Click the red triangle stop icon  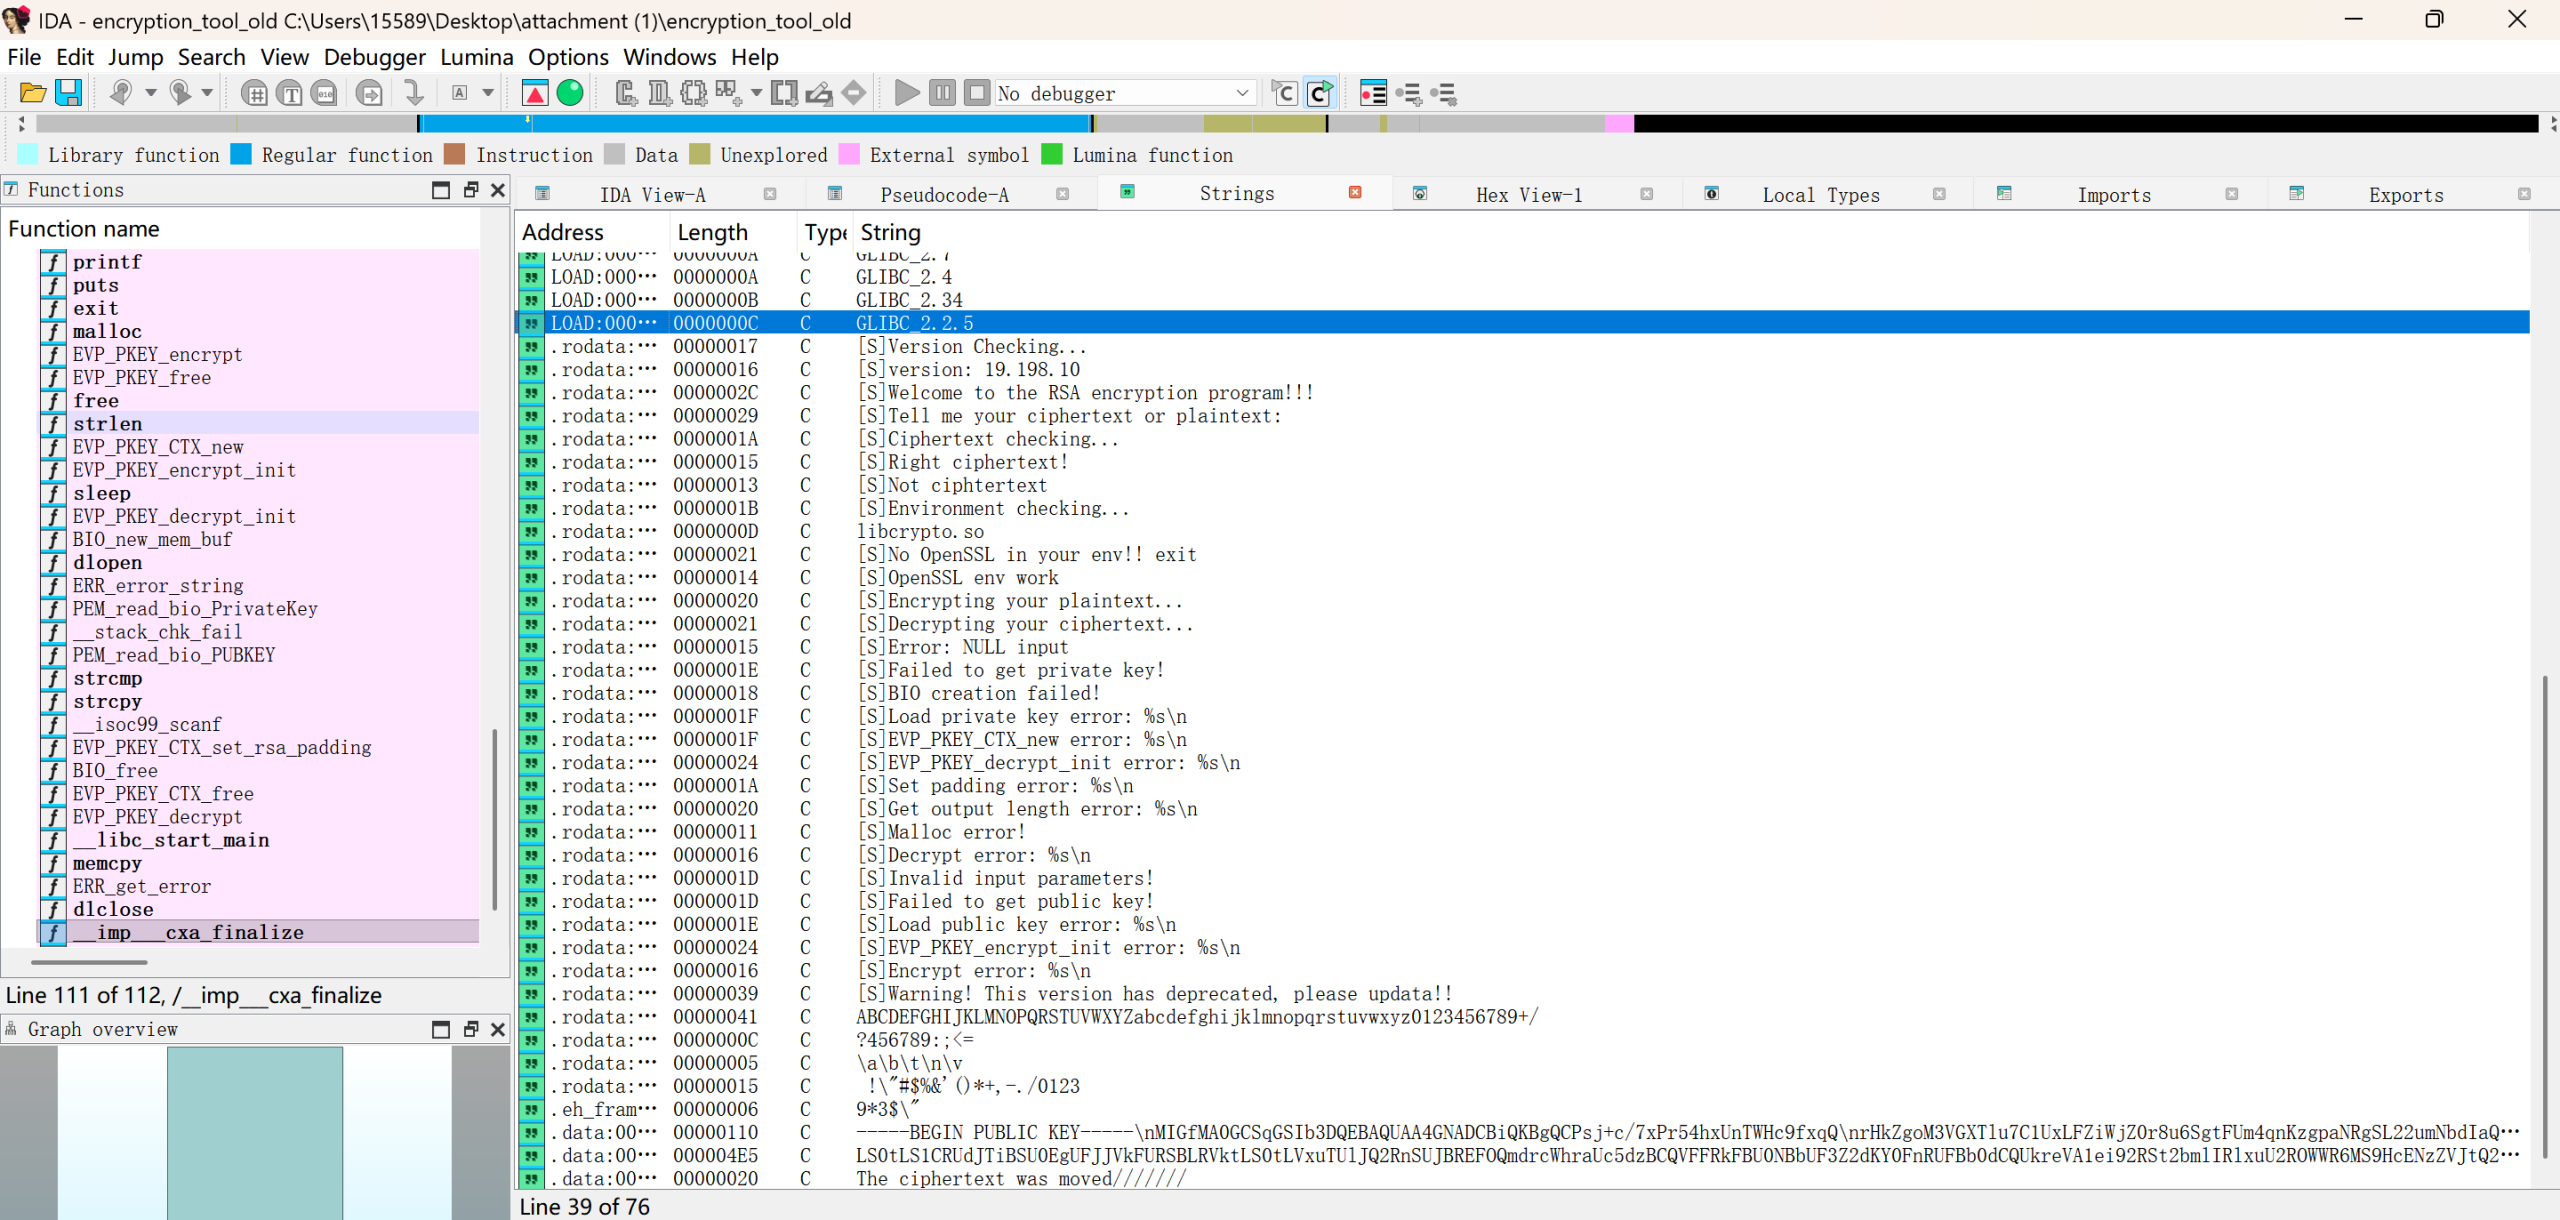click(535, 93)
